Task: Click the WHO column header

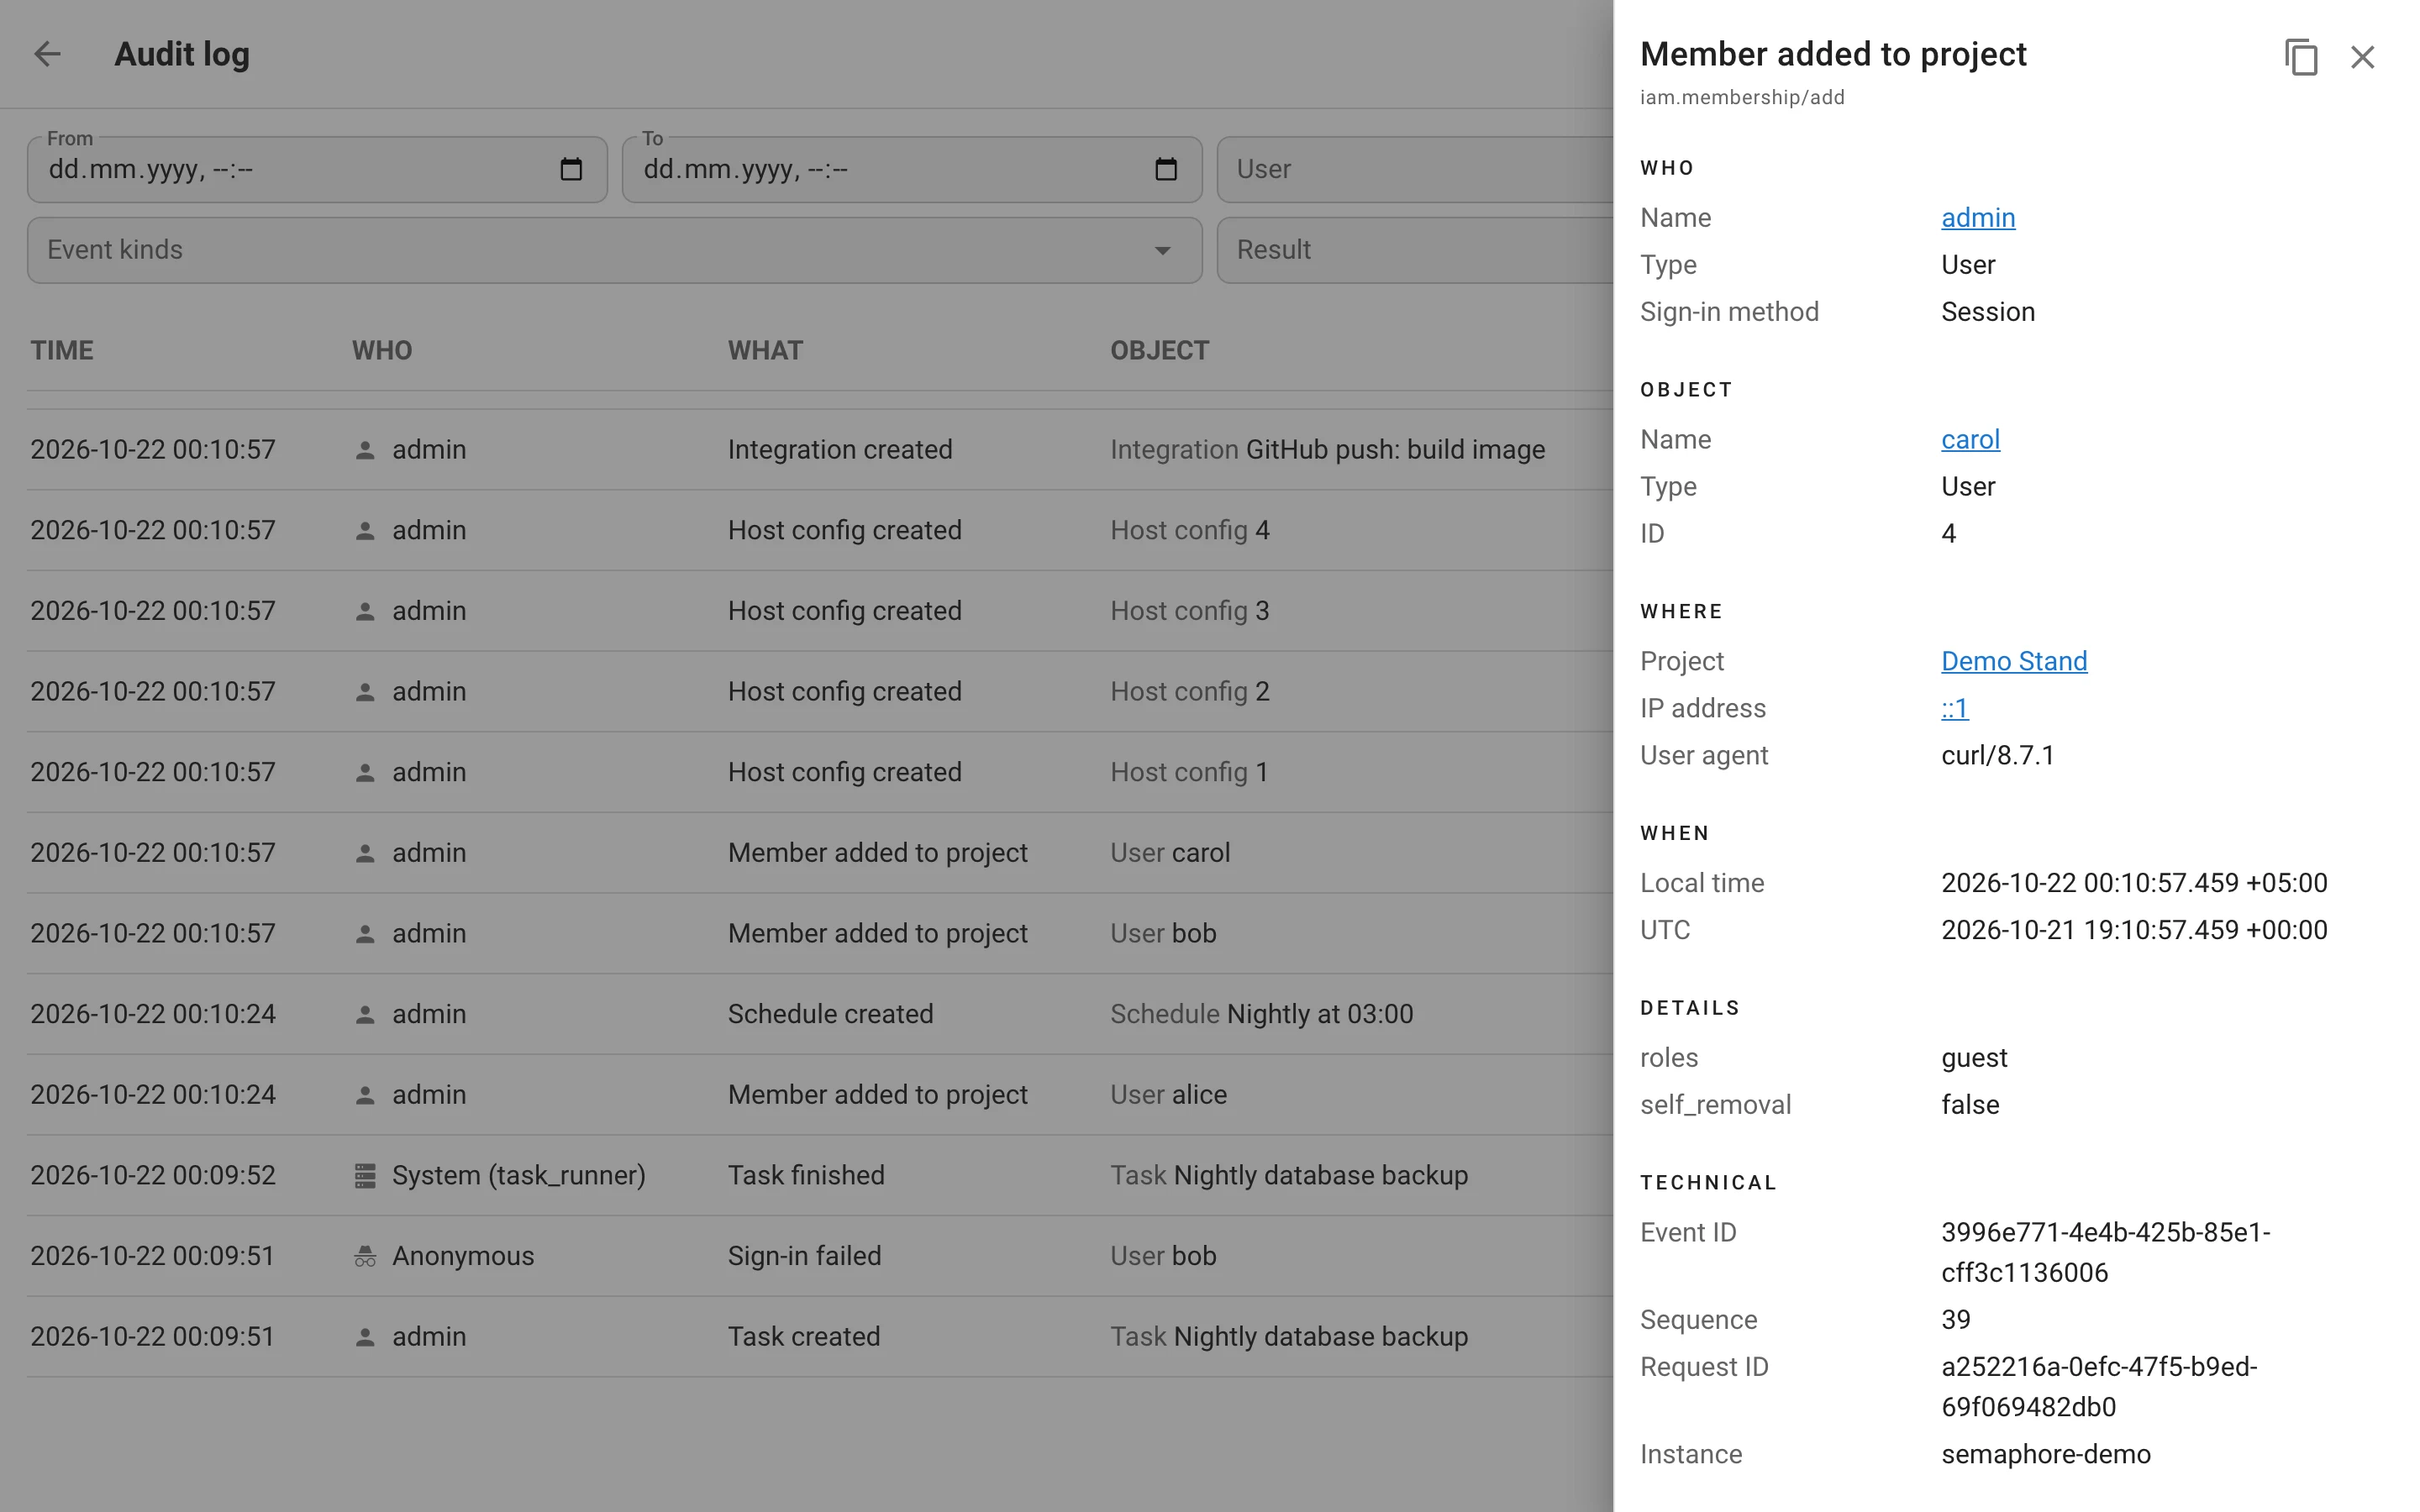Action: pos(382,350)
